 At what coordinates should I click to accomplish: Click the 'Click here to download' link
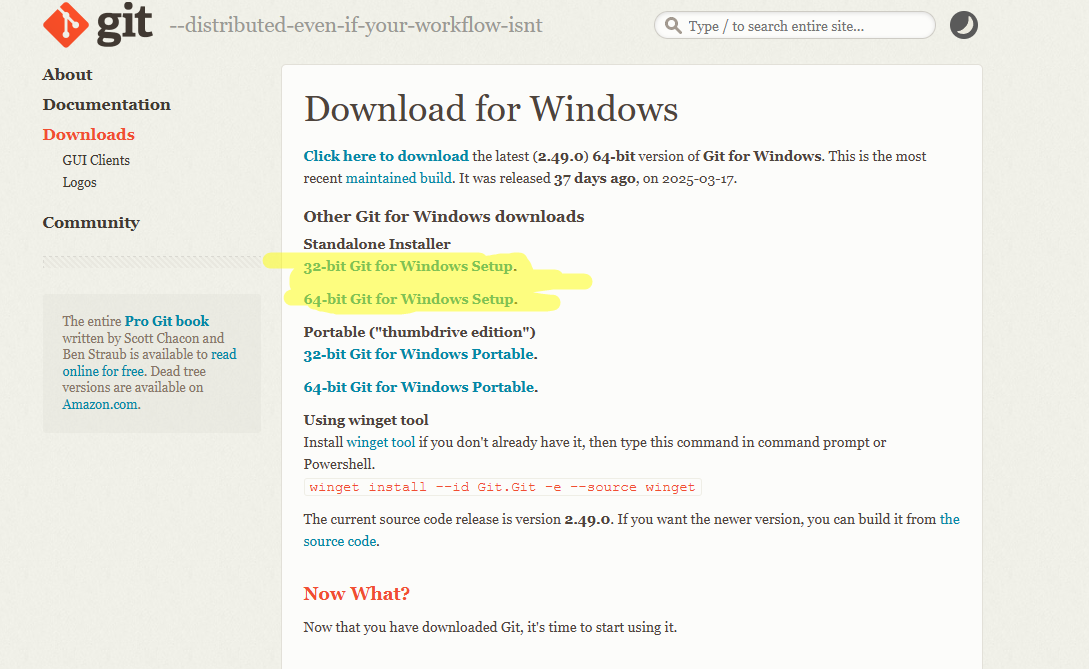386,156
